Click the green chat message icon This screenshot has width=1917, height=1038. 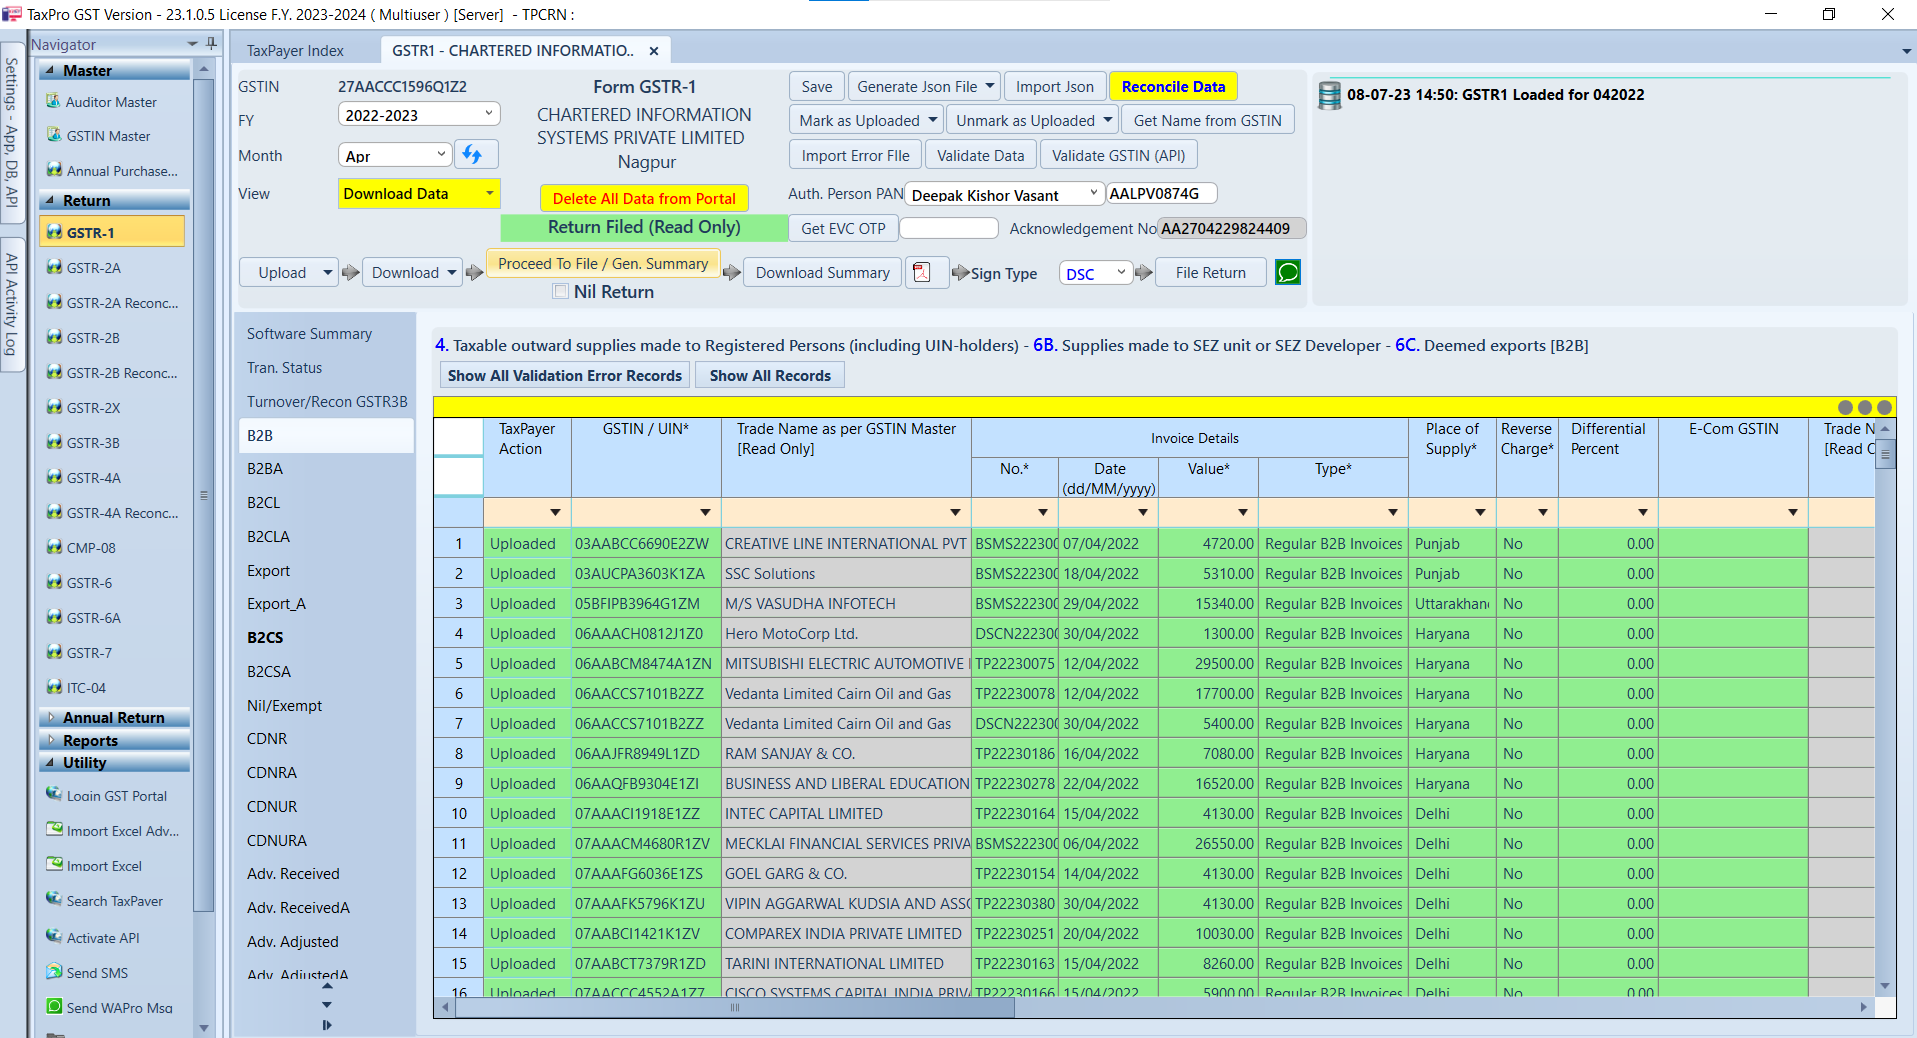pos(1288,272)
